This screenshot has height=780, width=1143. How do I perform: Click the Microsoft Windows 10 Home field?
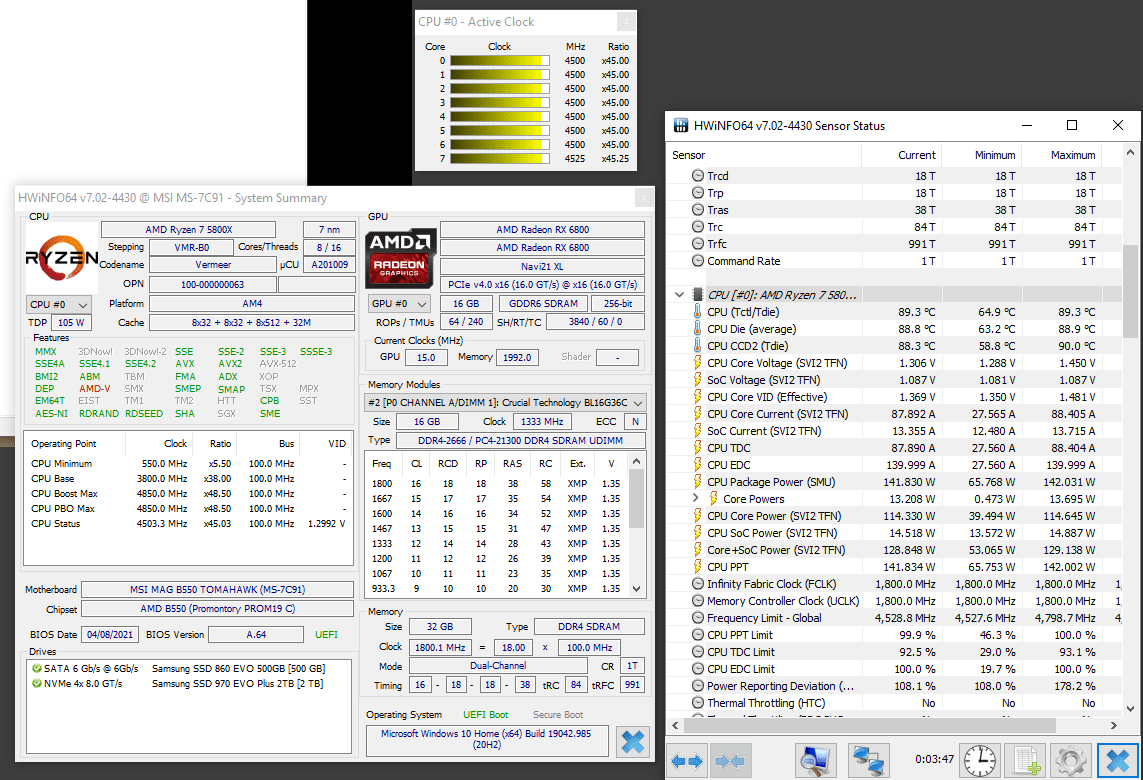[x=486, y=739]
